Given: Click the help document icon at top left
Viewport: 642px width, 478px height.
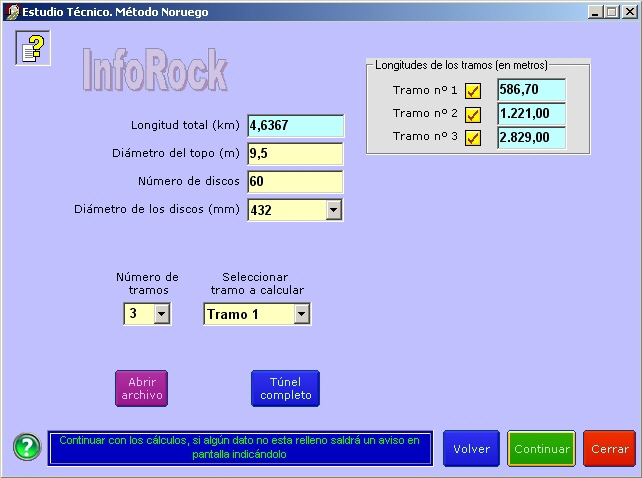Looking at the screenshot, I should 32,47.
